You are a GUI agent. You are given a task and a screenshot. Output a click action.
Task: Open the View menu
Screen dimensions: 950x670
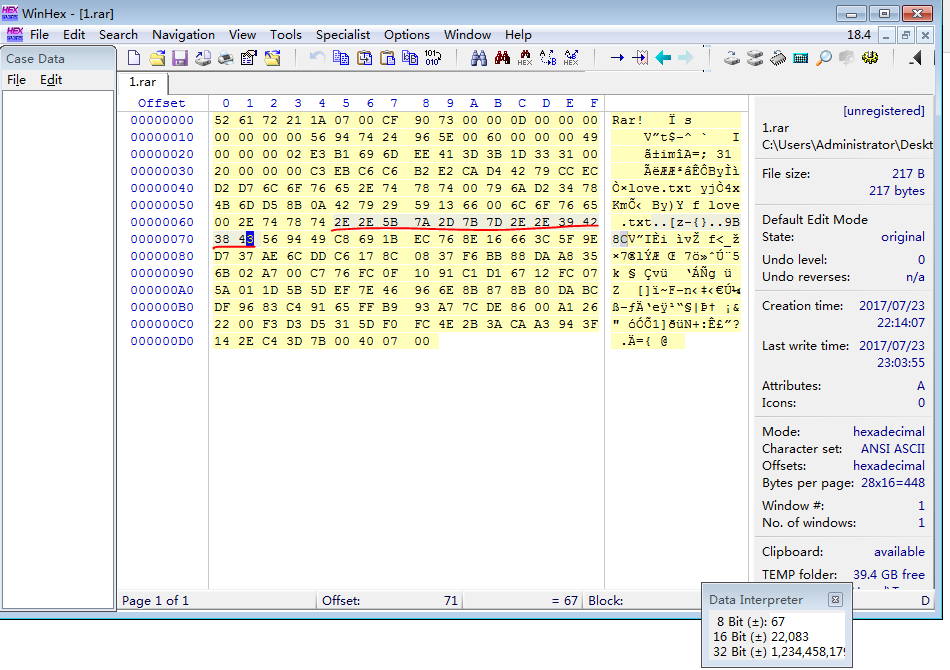pyautogui.click(x=242, y=35)
